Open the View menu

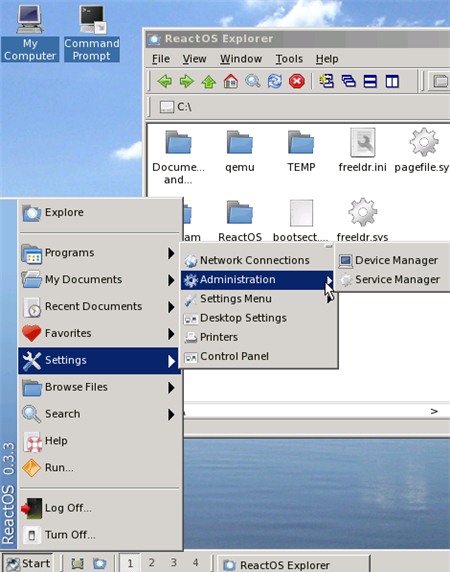[x=194, y=59]
